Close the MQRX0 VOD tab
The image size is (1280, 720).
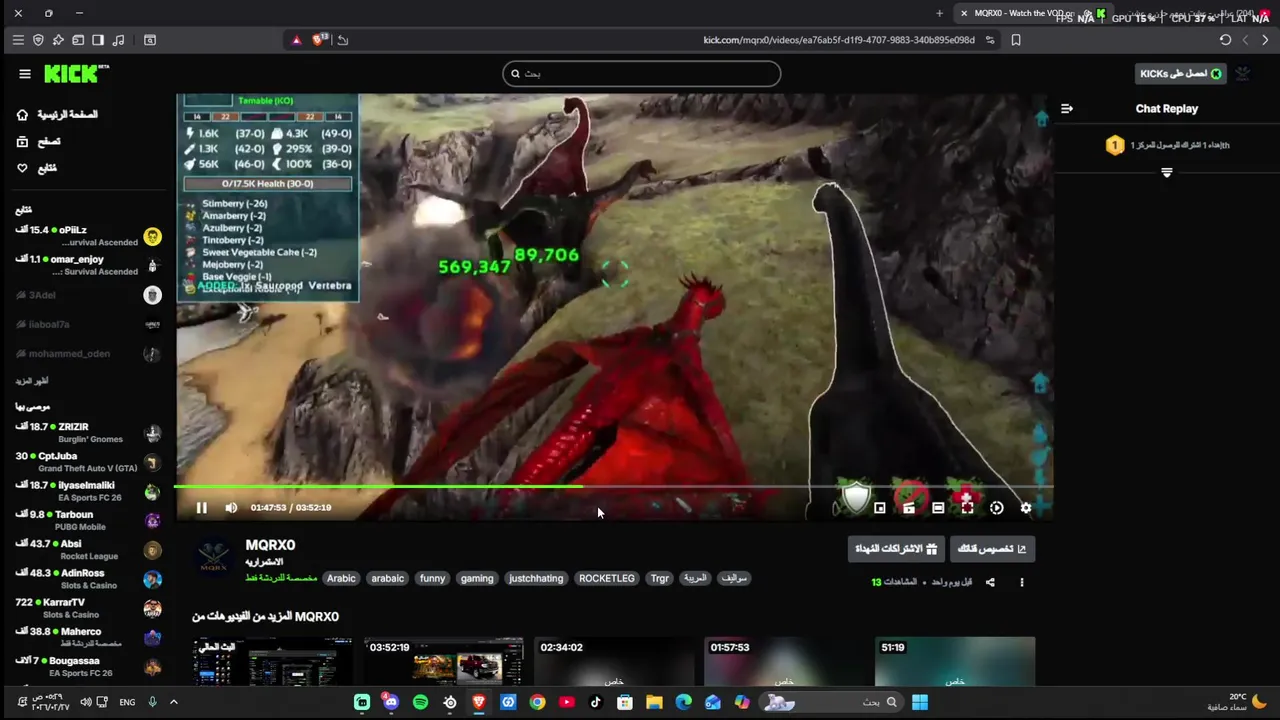(x=963, y=13)
